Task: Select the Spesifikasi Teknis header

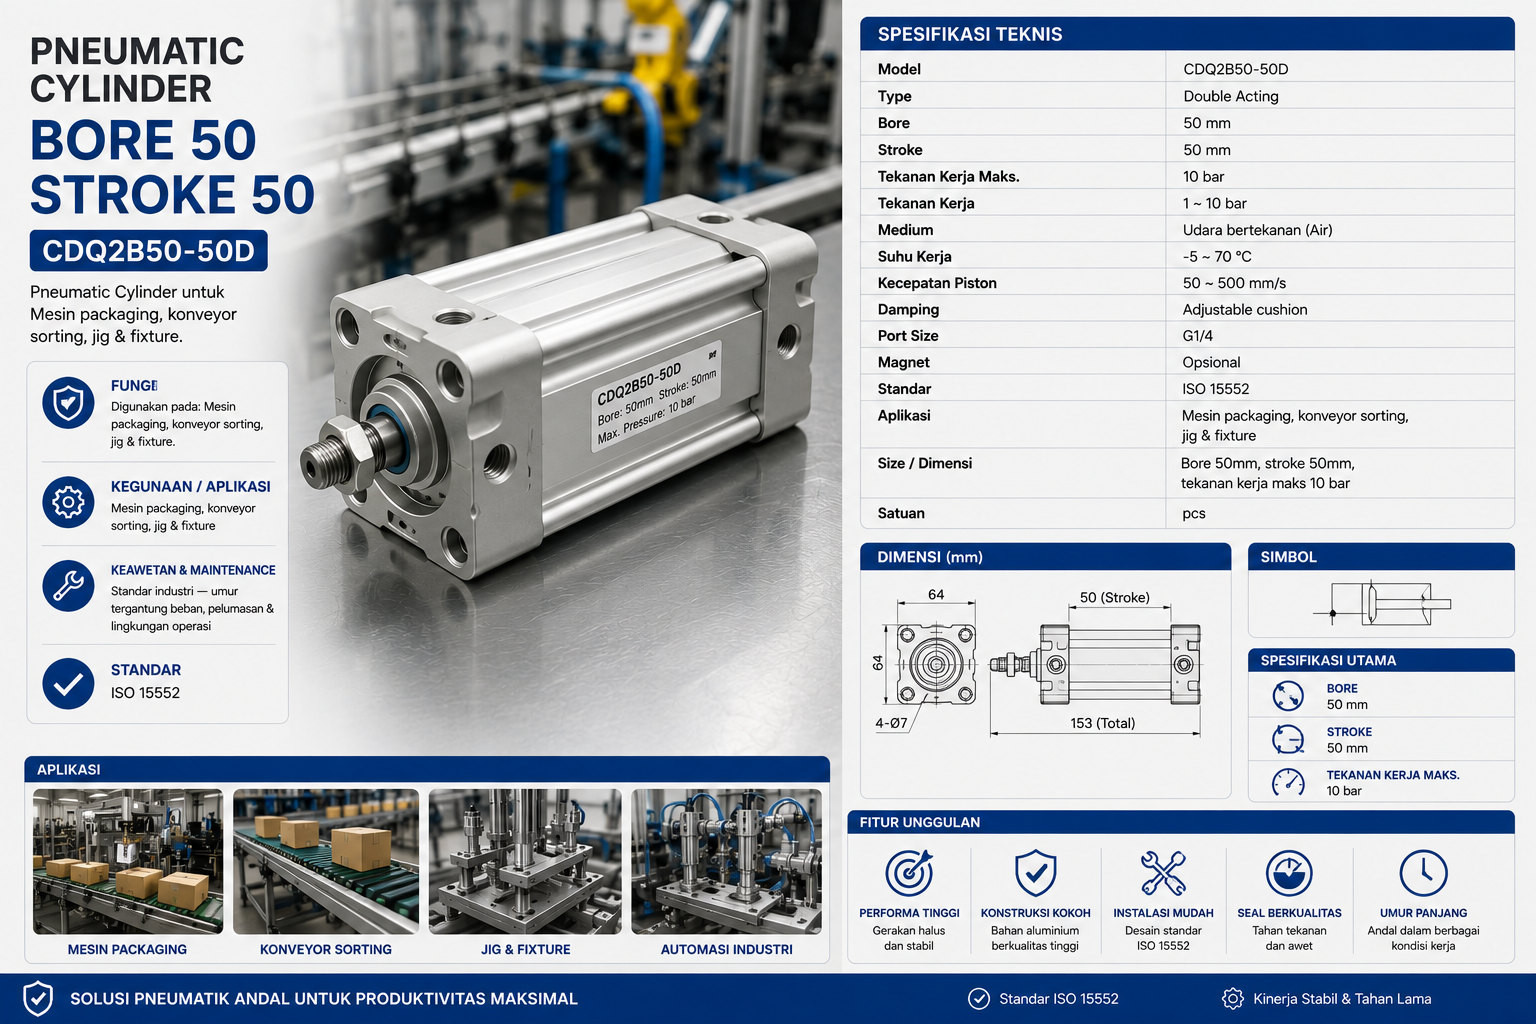Action: click(1187, 34)
